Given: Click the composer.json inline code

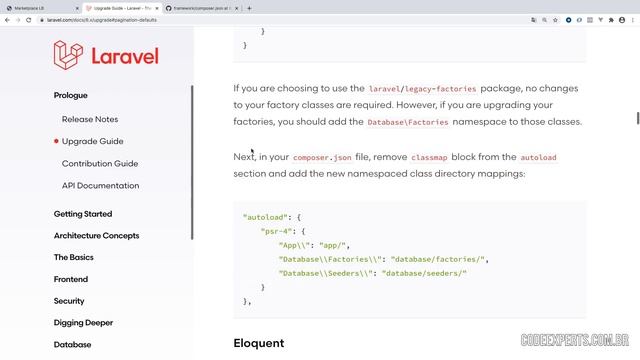Looking at the screenshot, I should coord(322,158).
